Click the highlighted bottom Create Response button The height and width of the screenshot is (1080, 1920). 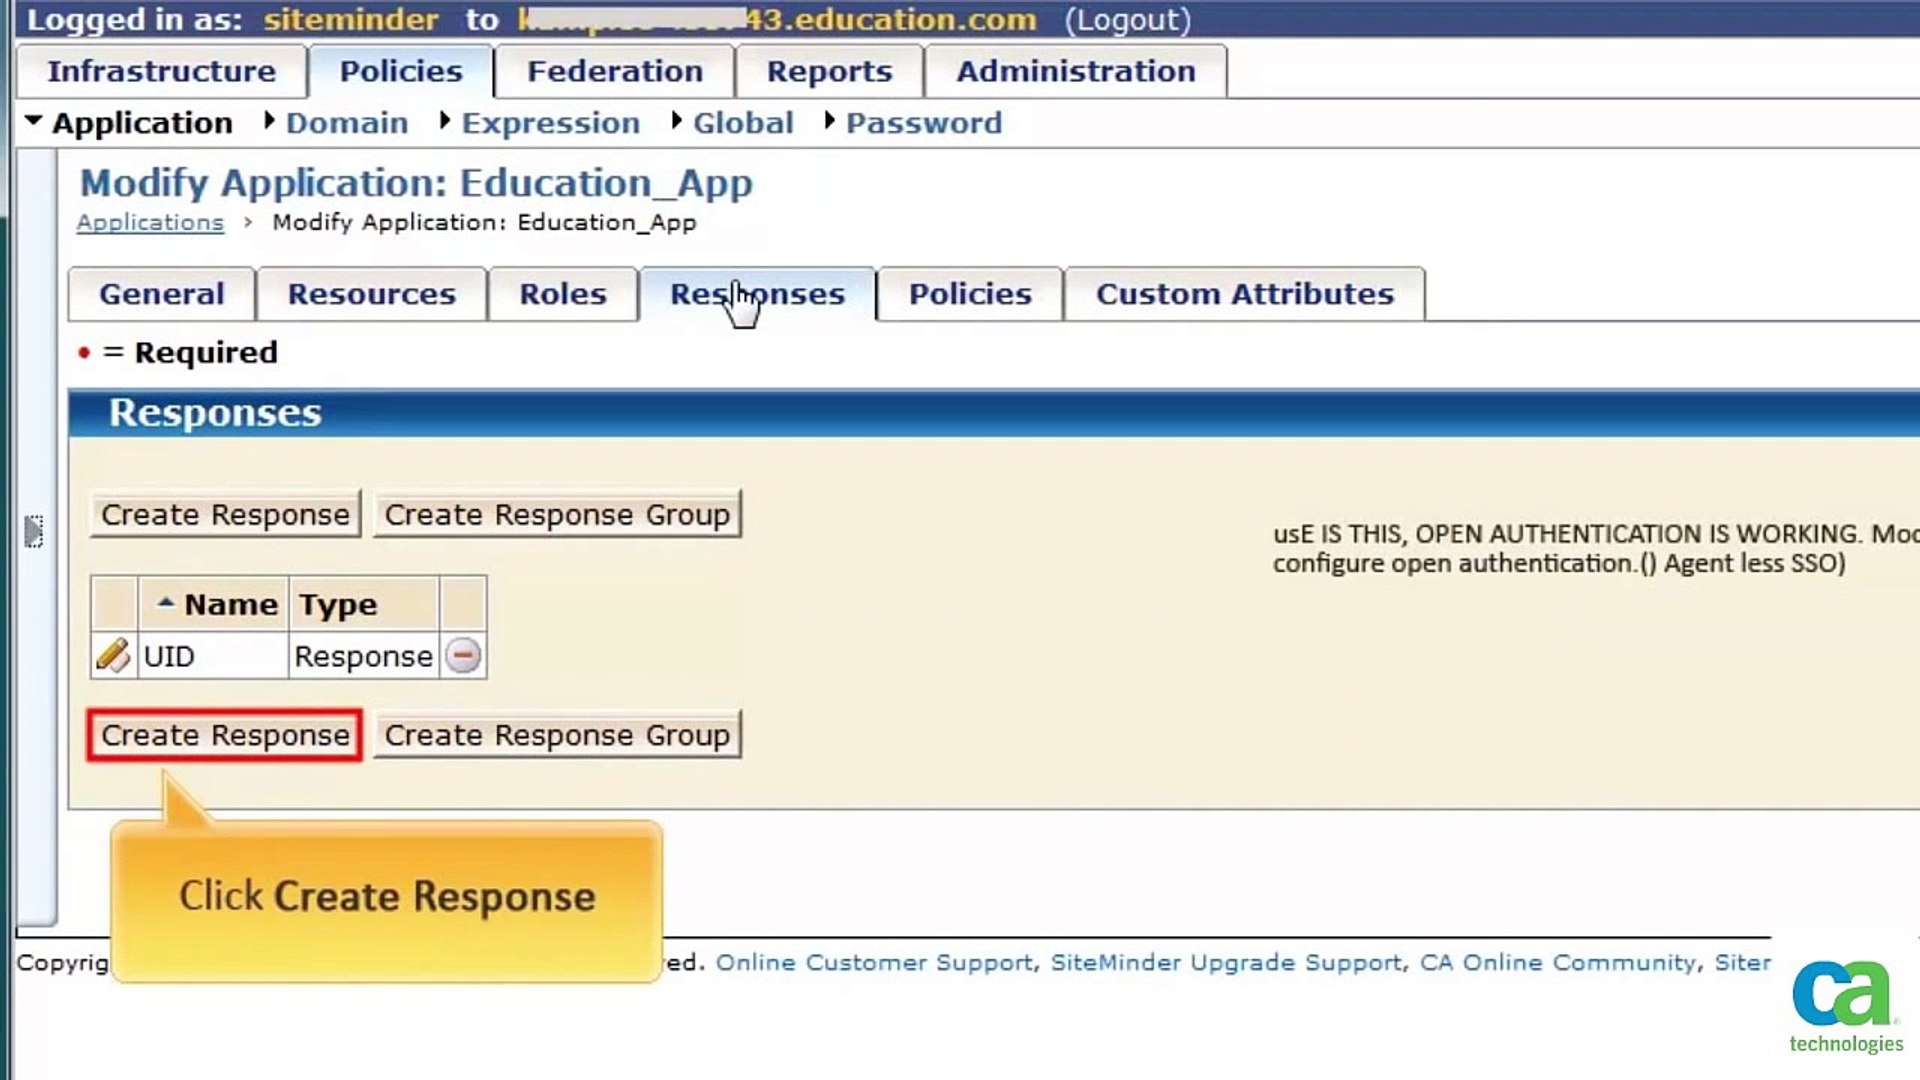(225, 735)
